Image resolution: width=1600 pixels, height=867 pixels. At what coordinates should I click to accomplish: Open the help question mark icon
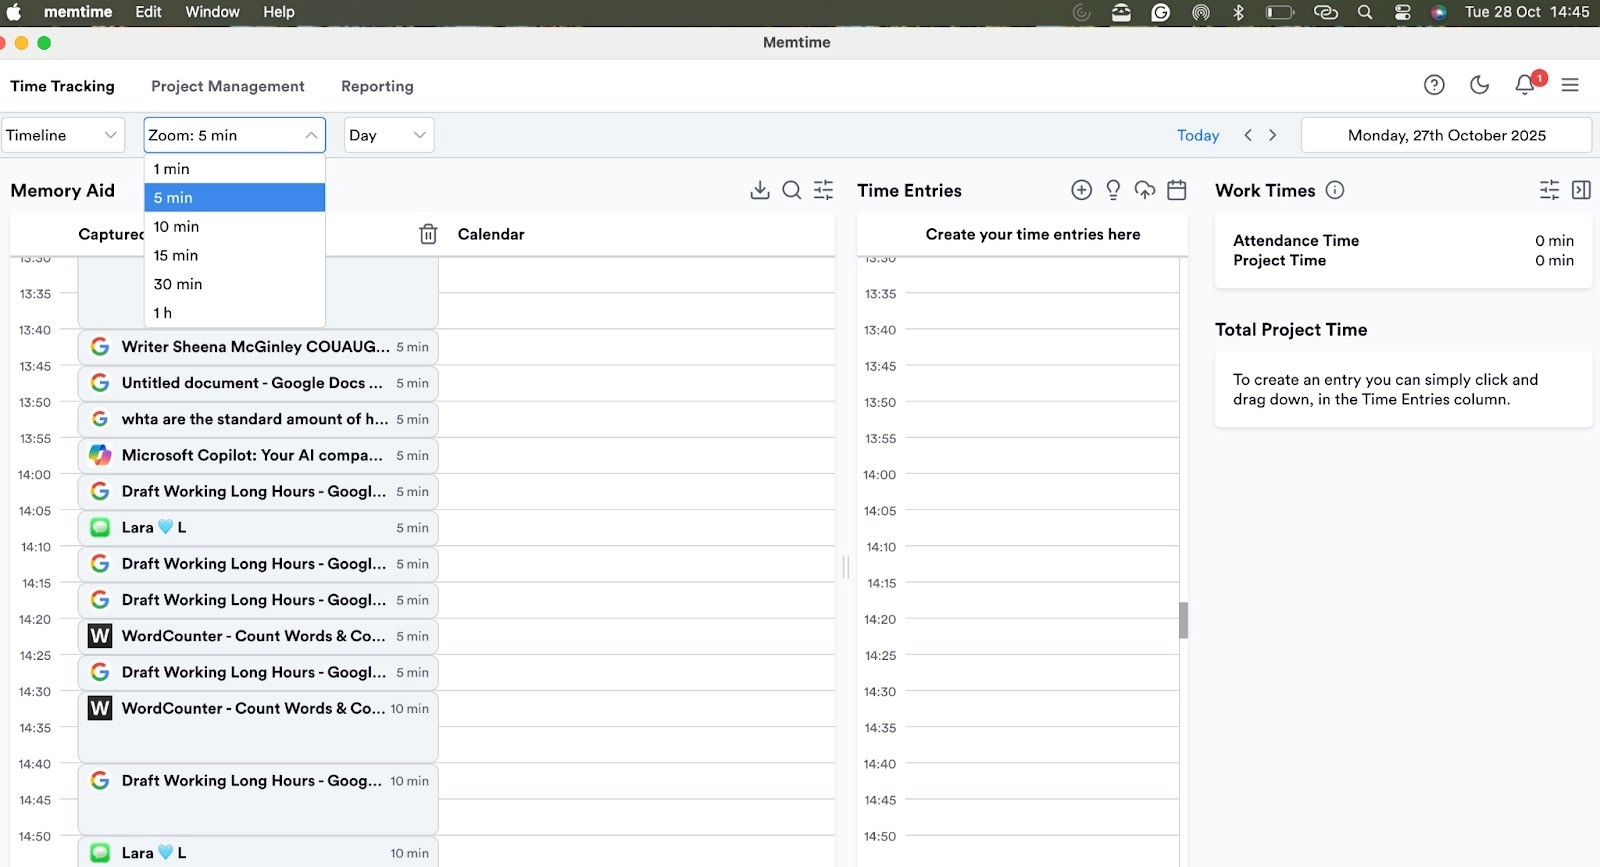1434,85
